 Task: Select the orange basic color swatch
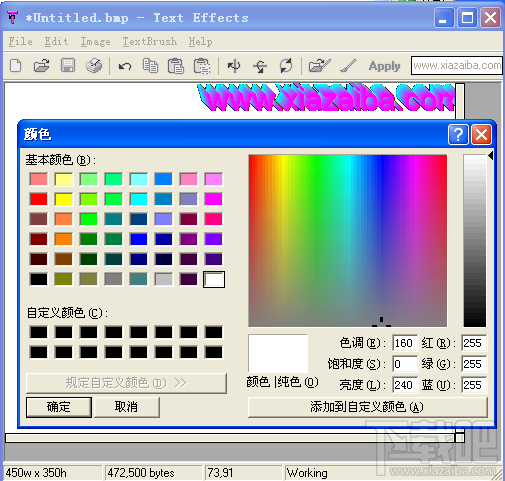point(64,239)
